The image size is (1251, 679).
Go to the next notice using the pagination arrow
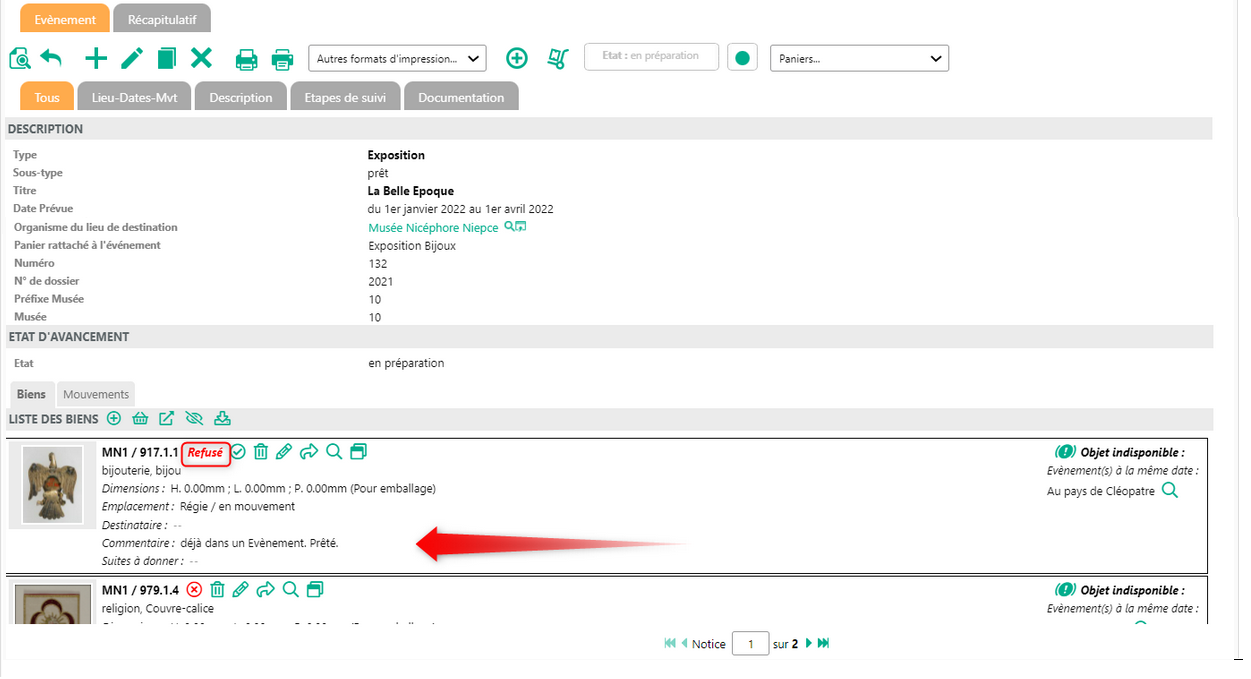[808, 643]
